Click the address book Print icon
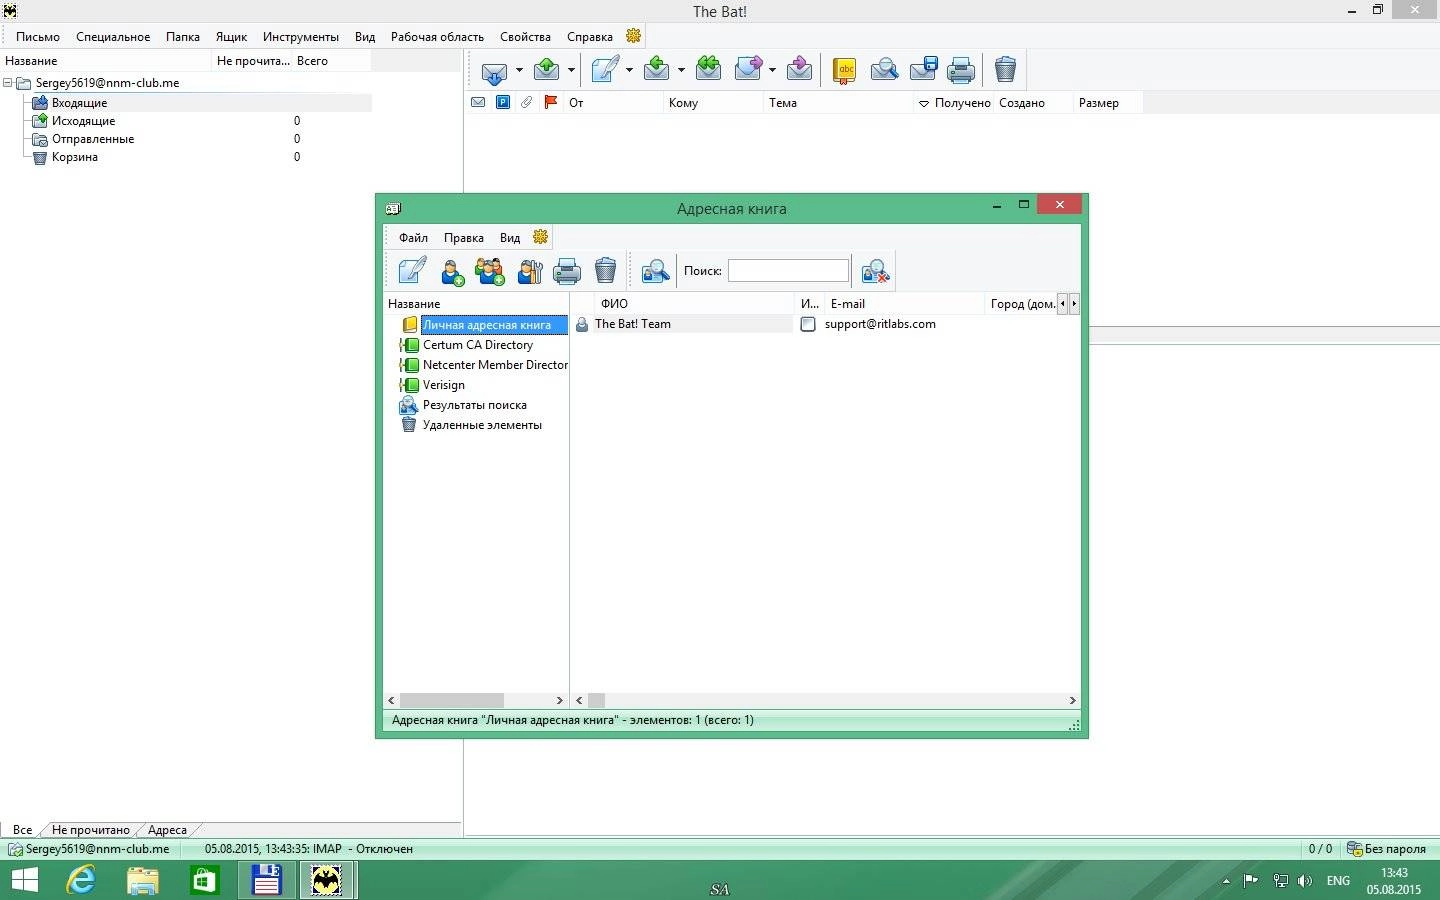 [567, 271]
